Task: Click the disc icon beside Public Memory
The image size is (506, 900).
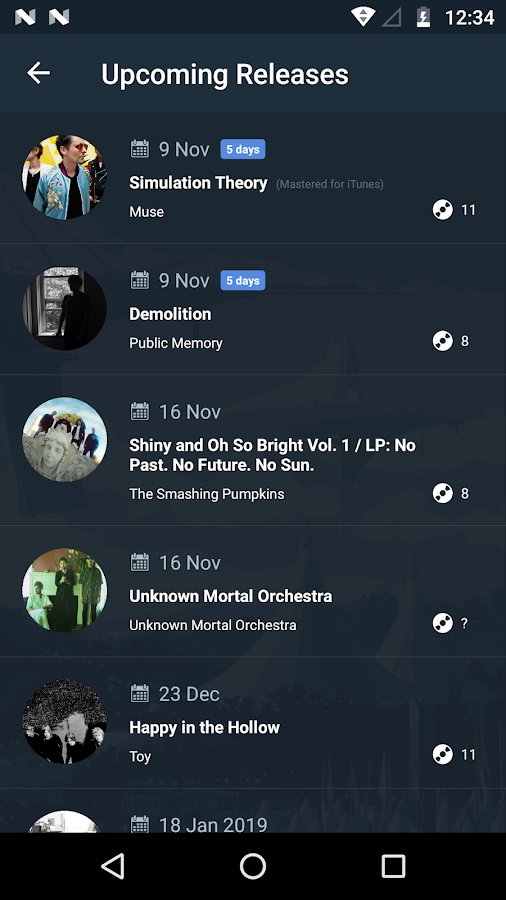Action: tap(442, 341)
